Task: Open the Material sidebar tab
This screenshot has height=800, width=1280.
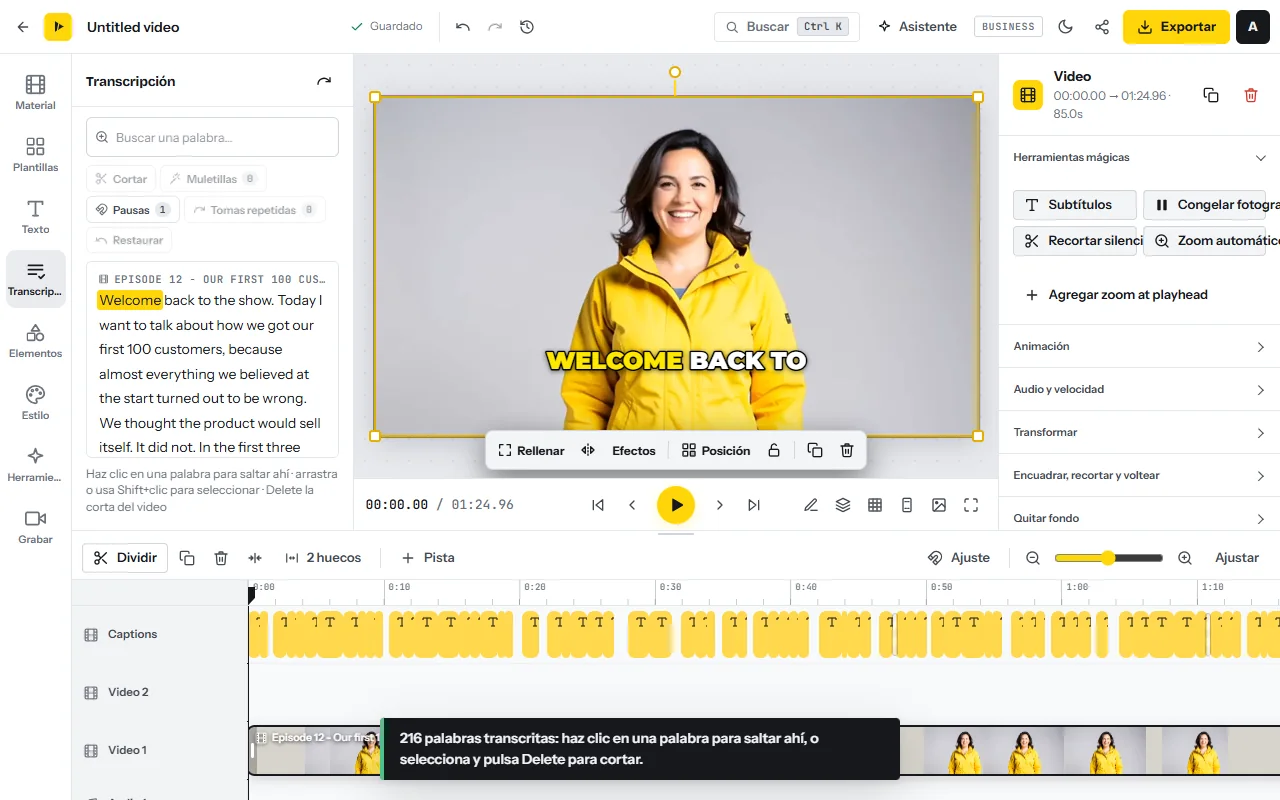Action: [36, 92]
